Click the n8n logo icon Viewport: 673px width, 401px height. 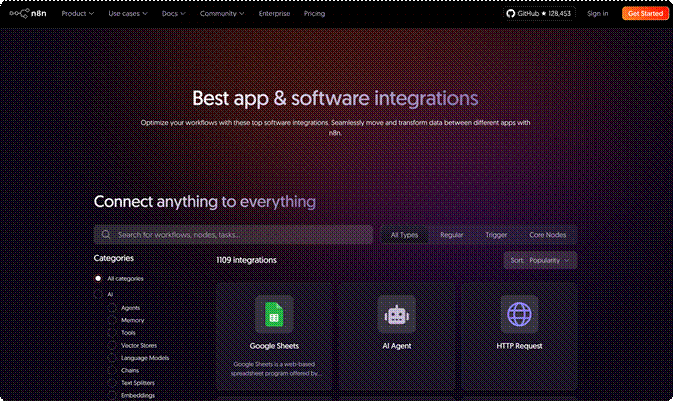[19, 14]
